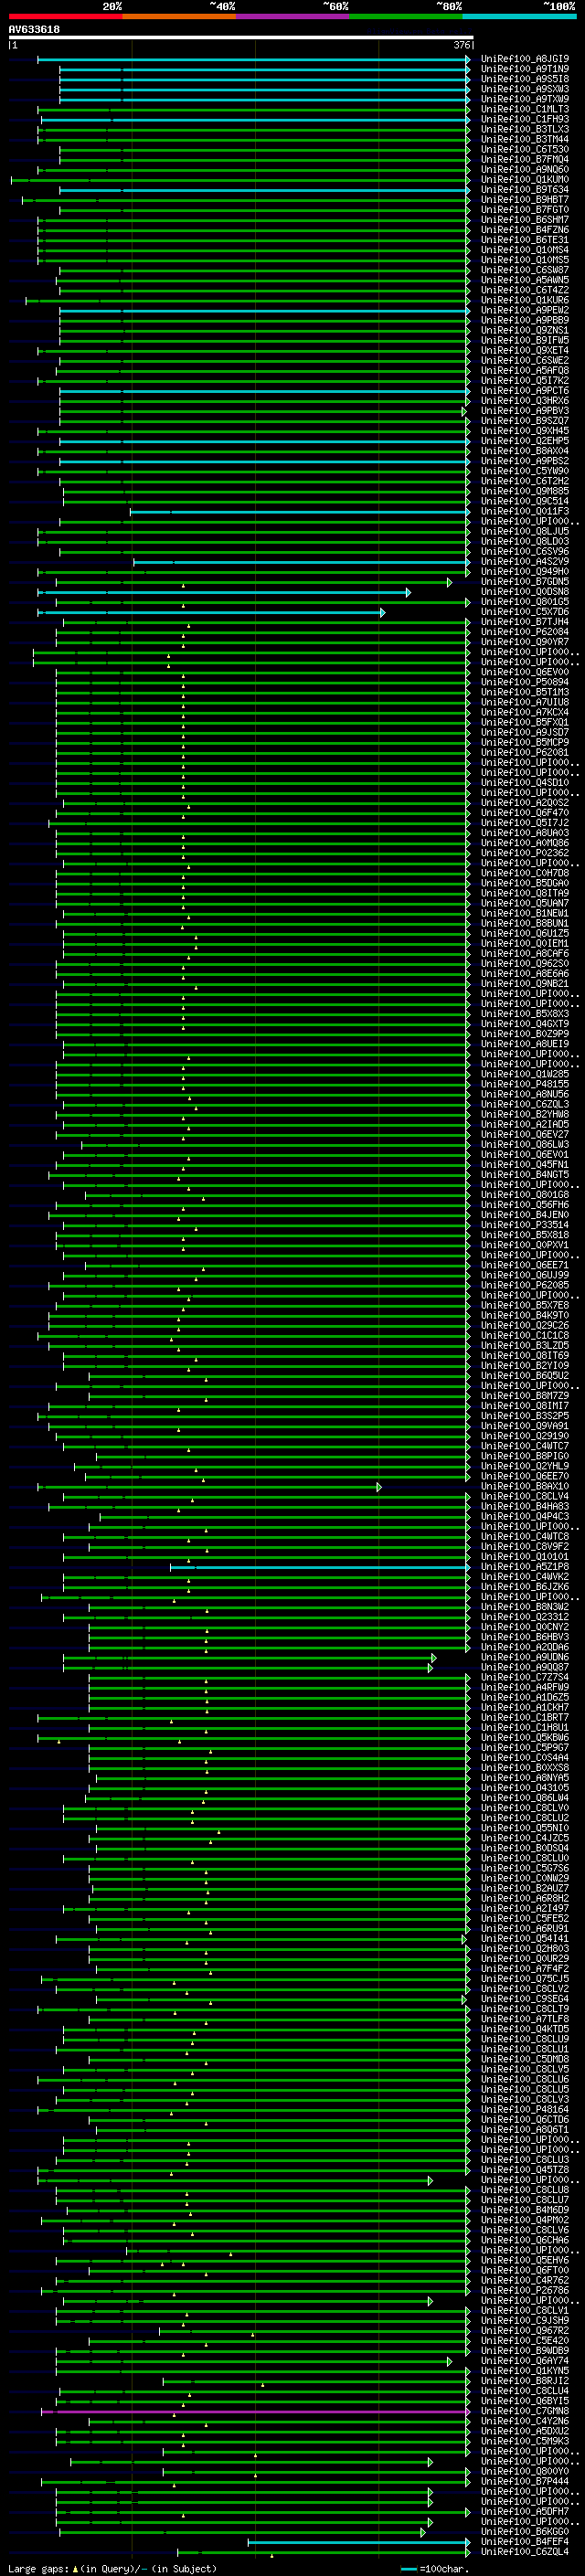The image size is (585, 2576).
Task: Click hit label UniRef100_B8AX10
Action: pyautogui.click(x=525, y=1486)
